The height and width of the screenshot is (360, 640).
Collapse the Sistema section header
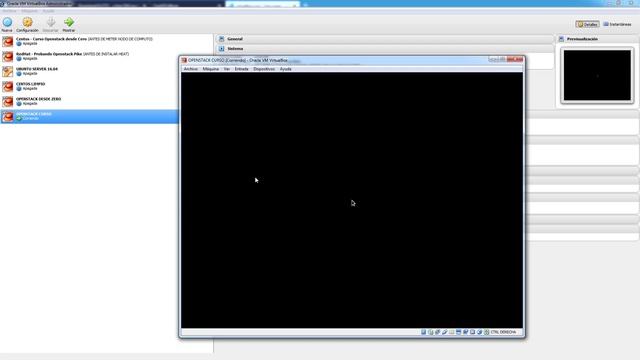point(384,49)
